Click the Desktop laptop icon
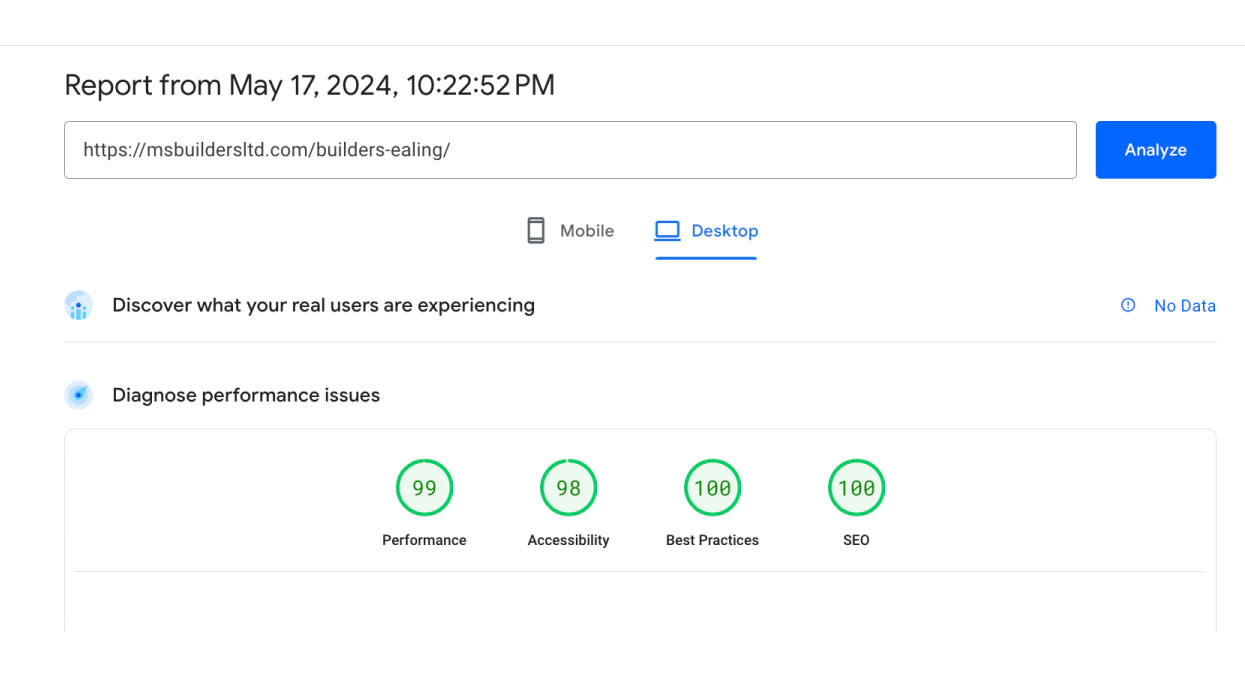Viewport: 1245px width, 680px height. tap(667, 231)
